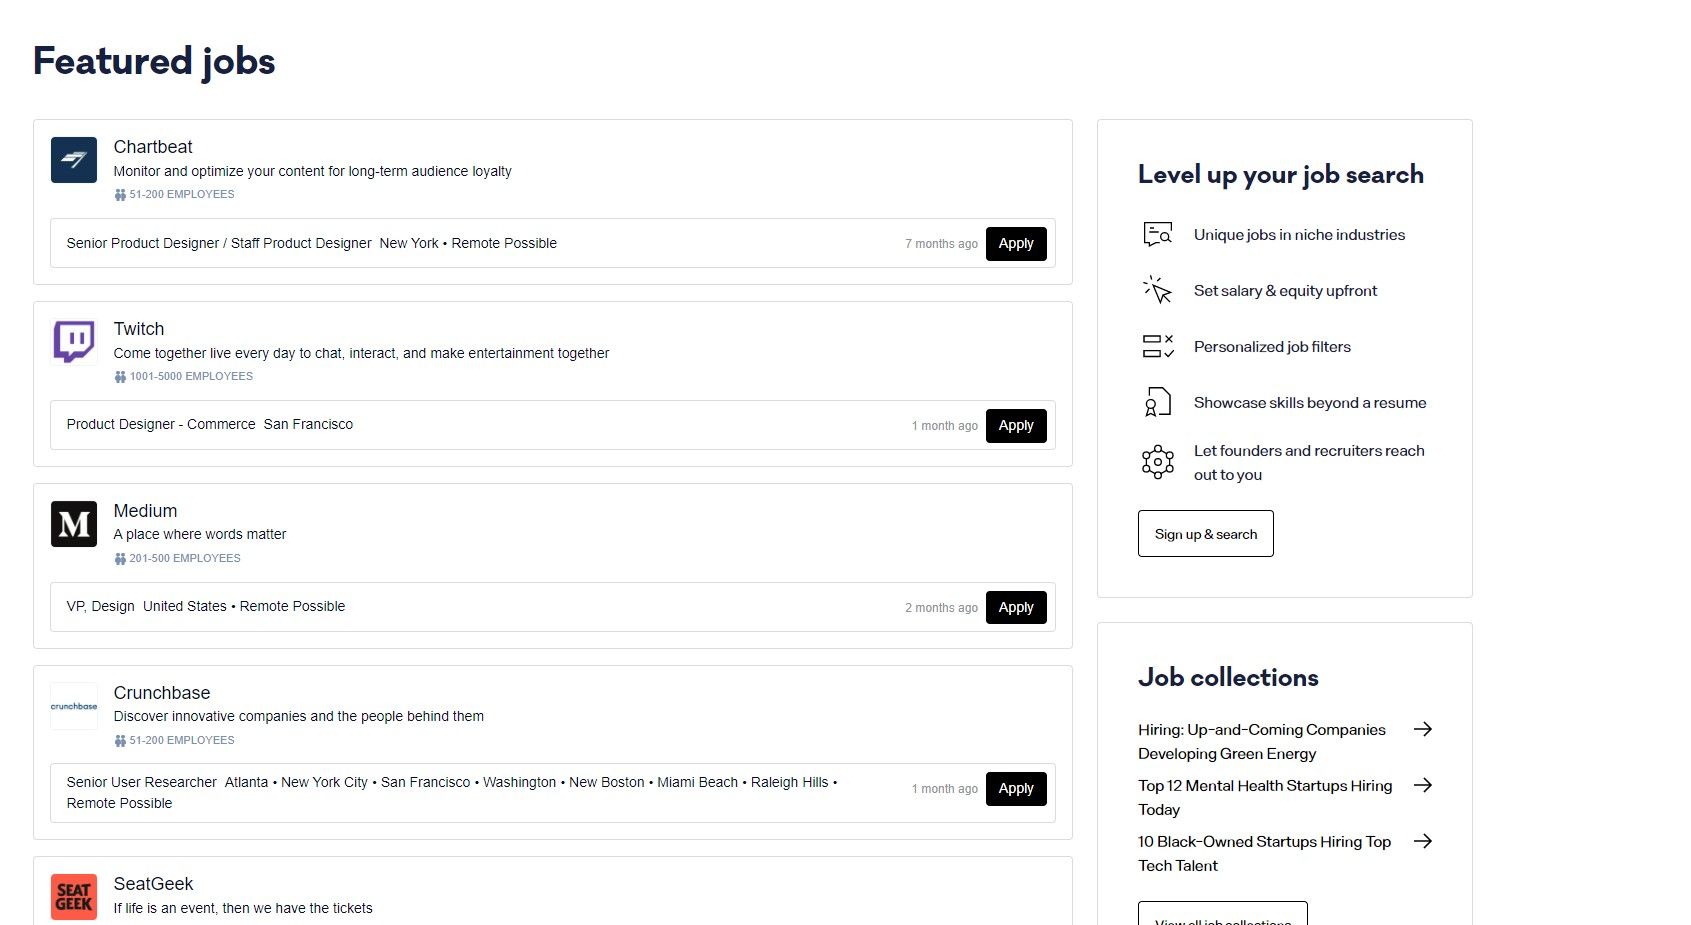Open Top 12 Mental Health Startups Hiring Today

1265,798
